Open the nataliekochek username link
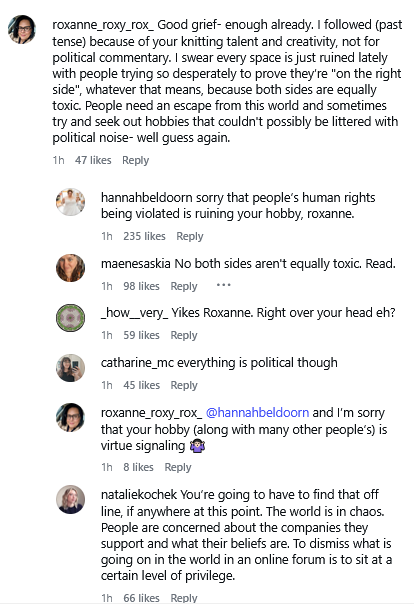Viewport: 414px width, 606px height. tap(139, 495)
